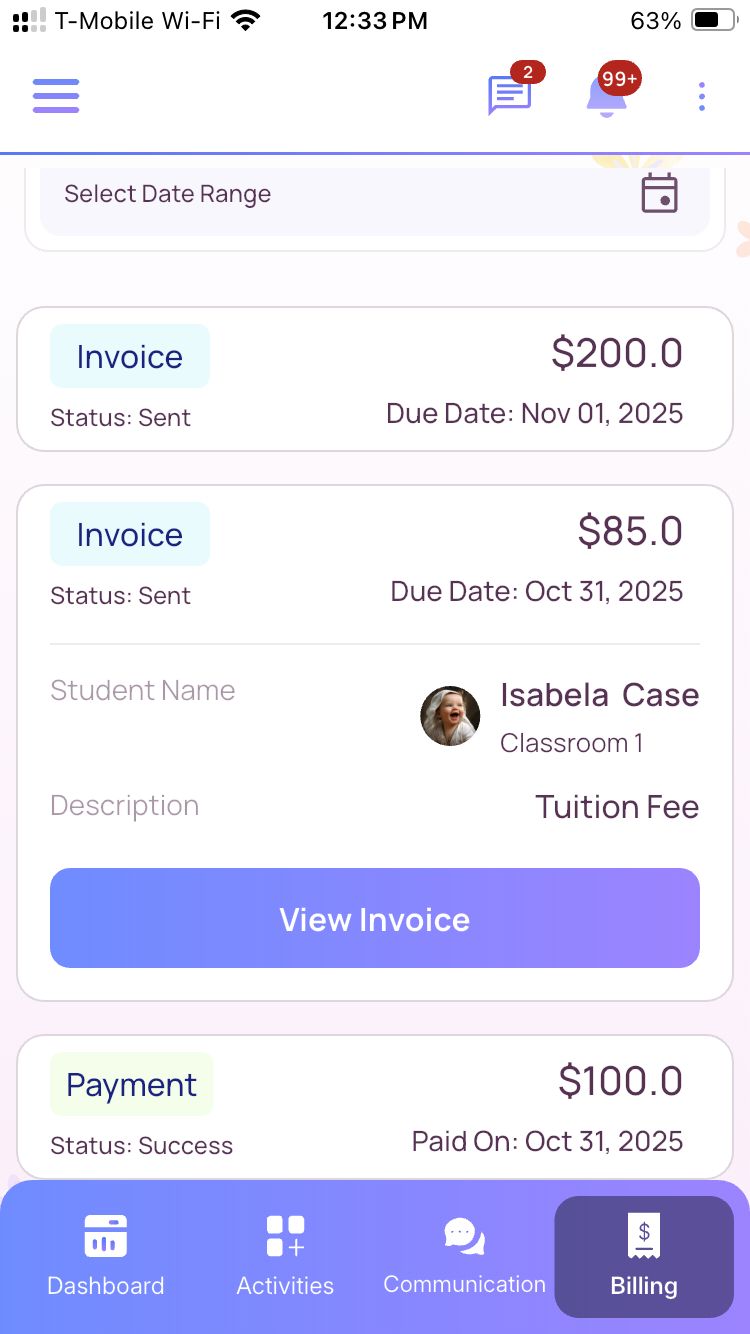750x1334 pixels.
Task: Expand the $200.0 invoice card
Action: [x=375, y=380]
